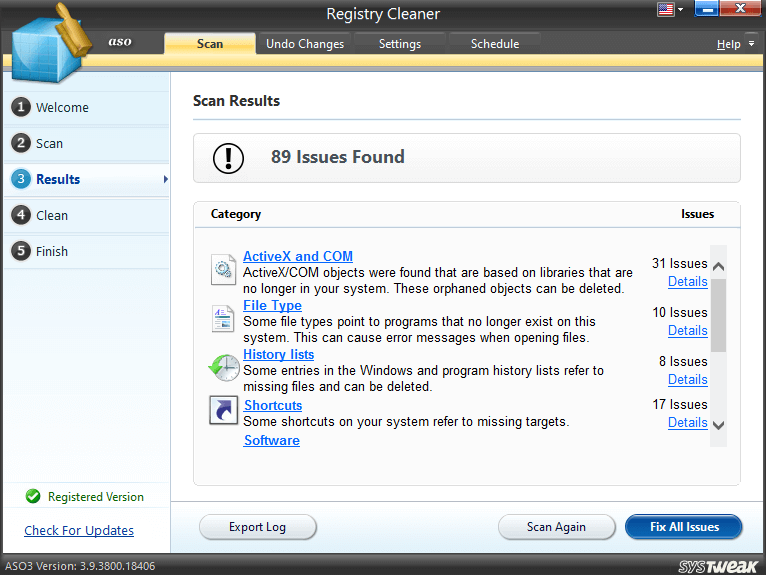Open the Settings tab

(x=400, y=43)
